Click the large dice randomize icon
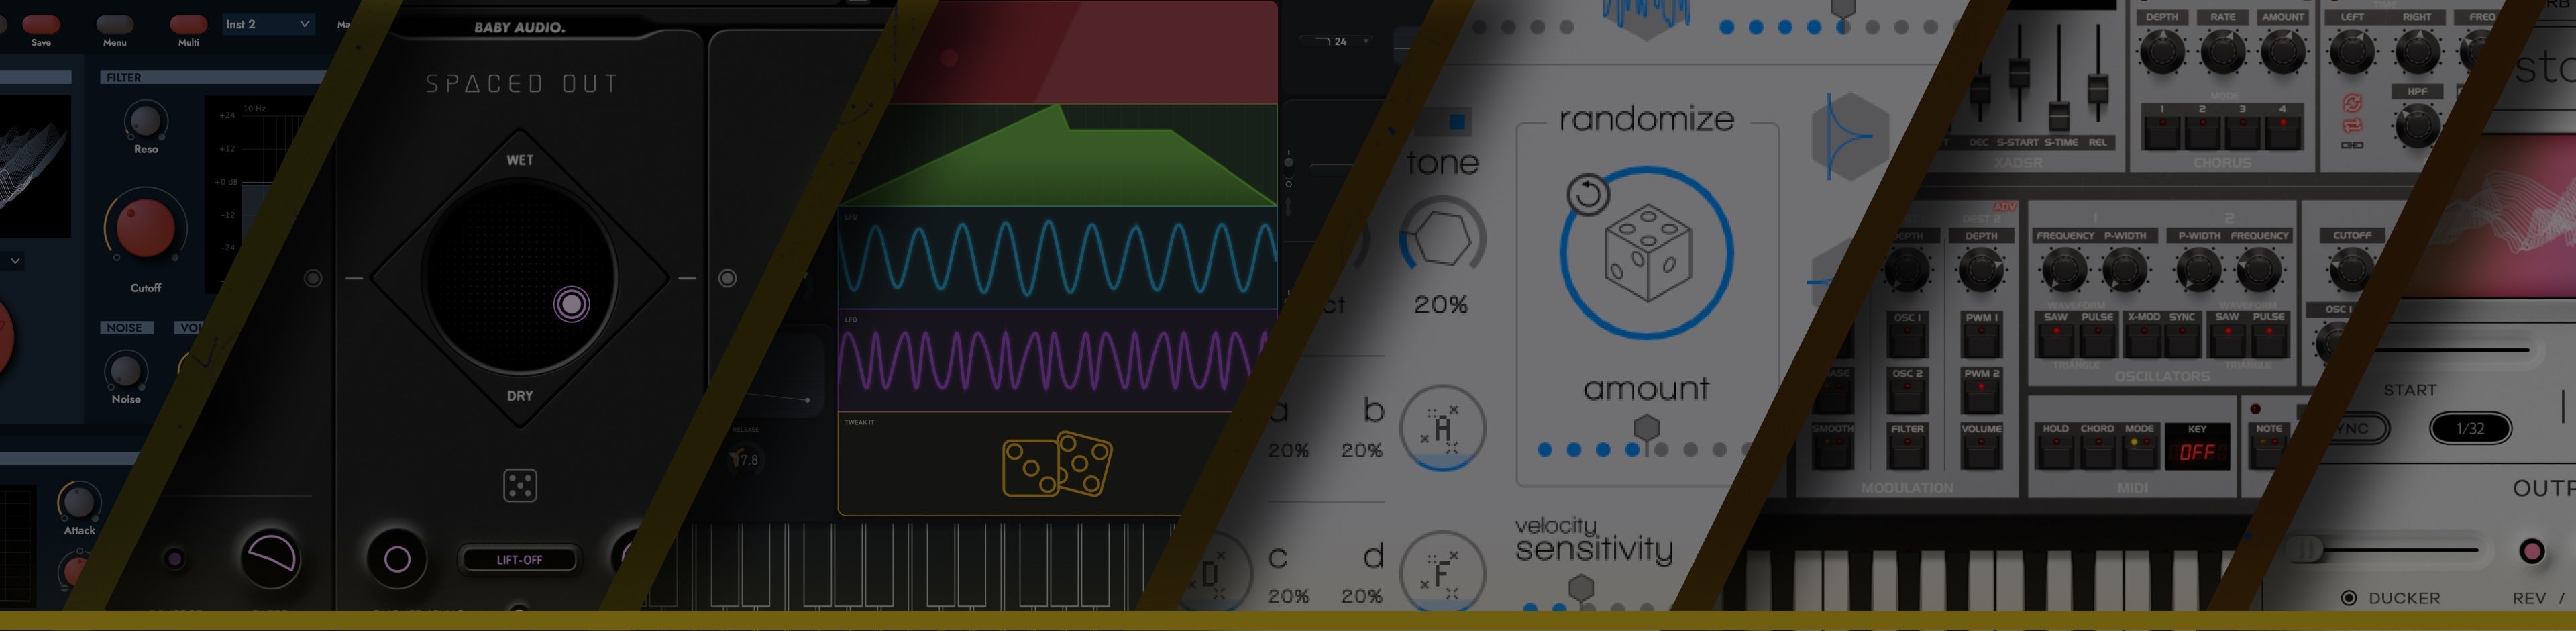The width and height of the screenshot is (2576, 631). pyautogui.click(x=1647, y=254)
